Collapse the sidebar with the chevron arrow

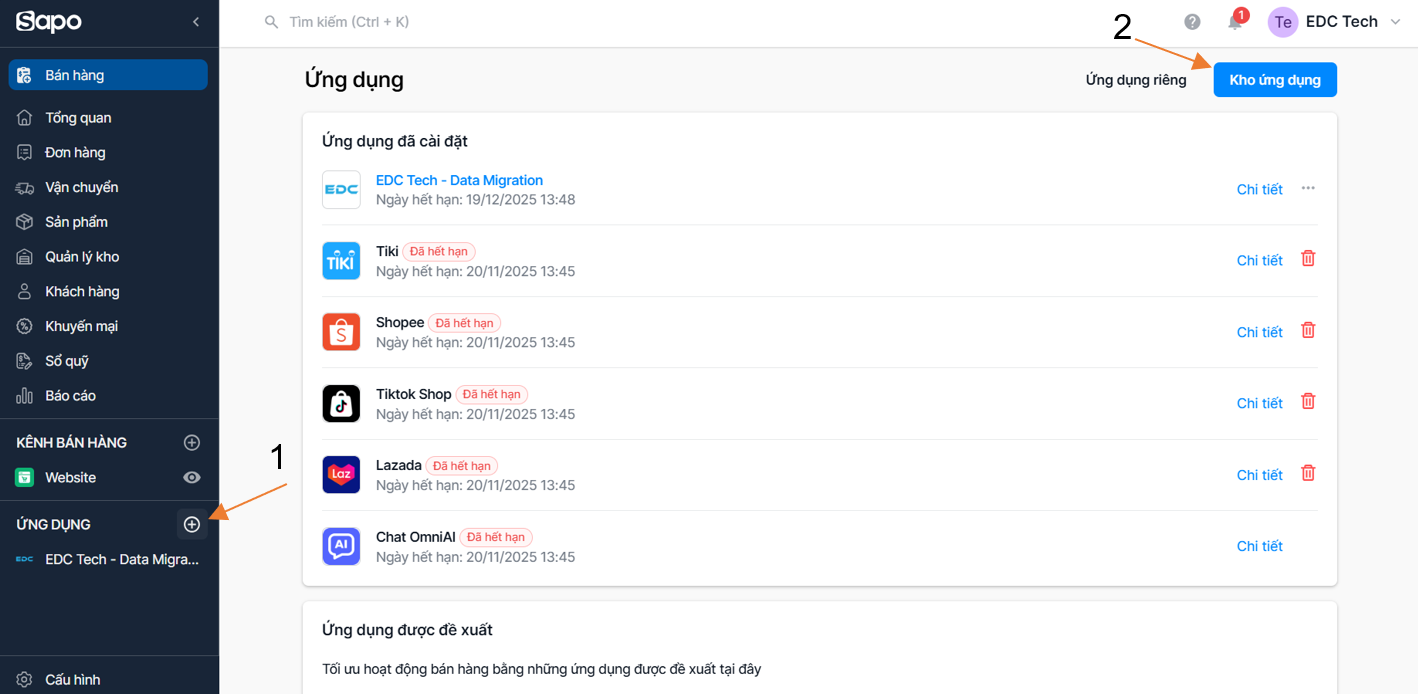tap(196, 22)
